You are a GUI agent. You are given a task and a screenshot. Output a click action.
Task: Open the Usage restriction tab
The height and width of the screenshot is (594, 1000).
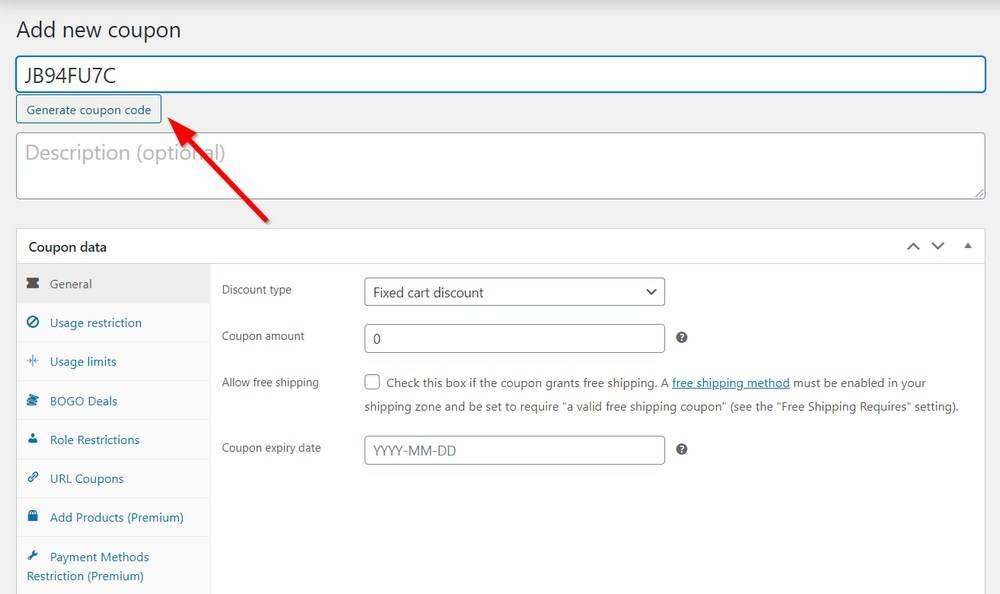tap(96, 323)
